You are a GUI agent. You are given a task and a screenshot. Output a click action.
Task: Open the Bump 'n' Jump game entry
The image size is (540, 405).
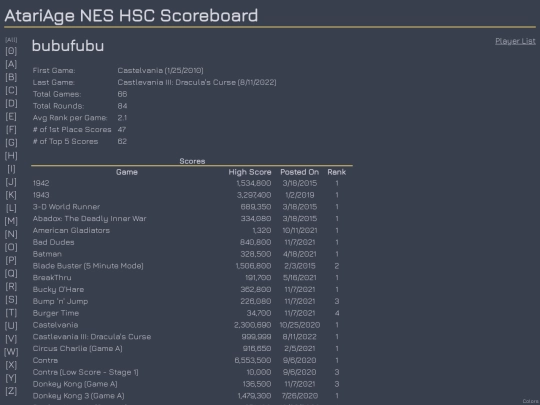coord(60,301)
